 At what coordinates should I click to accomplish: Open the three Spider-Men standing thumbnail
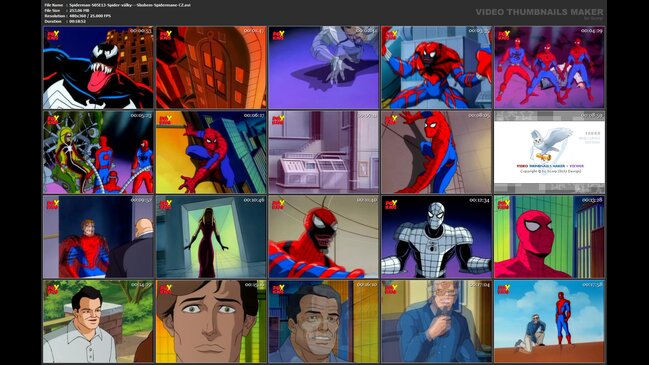(x=549, y=67)
